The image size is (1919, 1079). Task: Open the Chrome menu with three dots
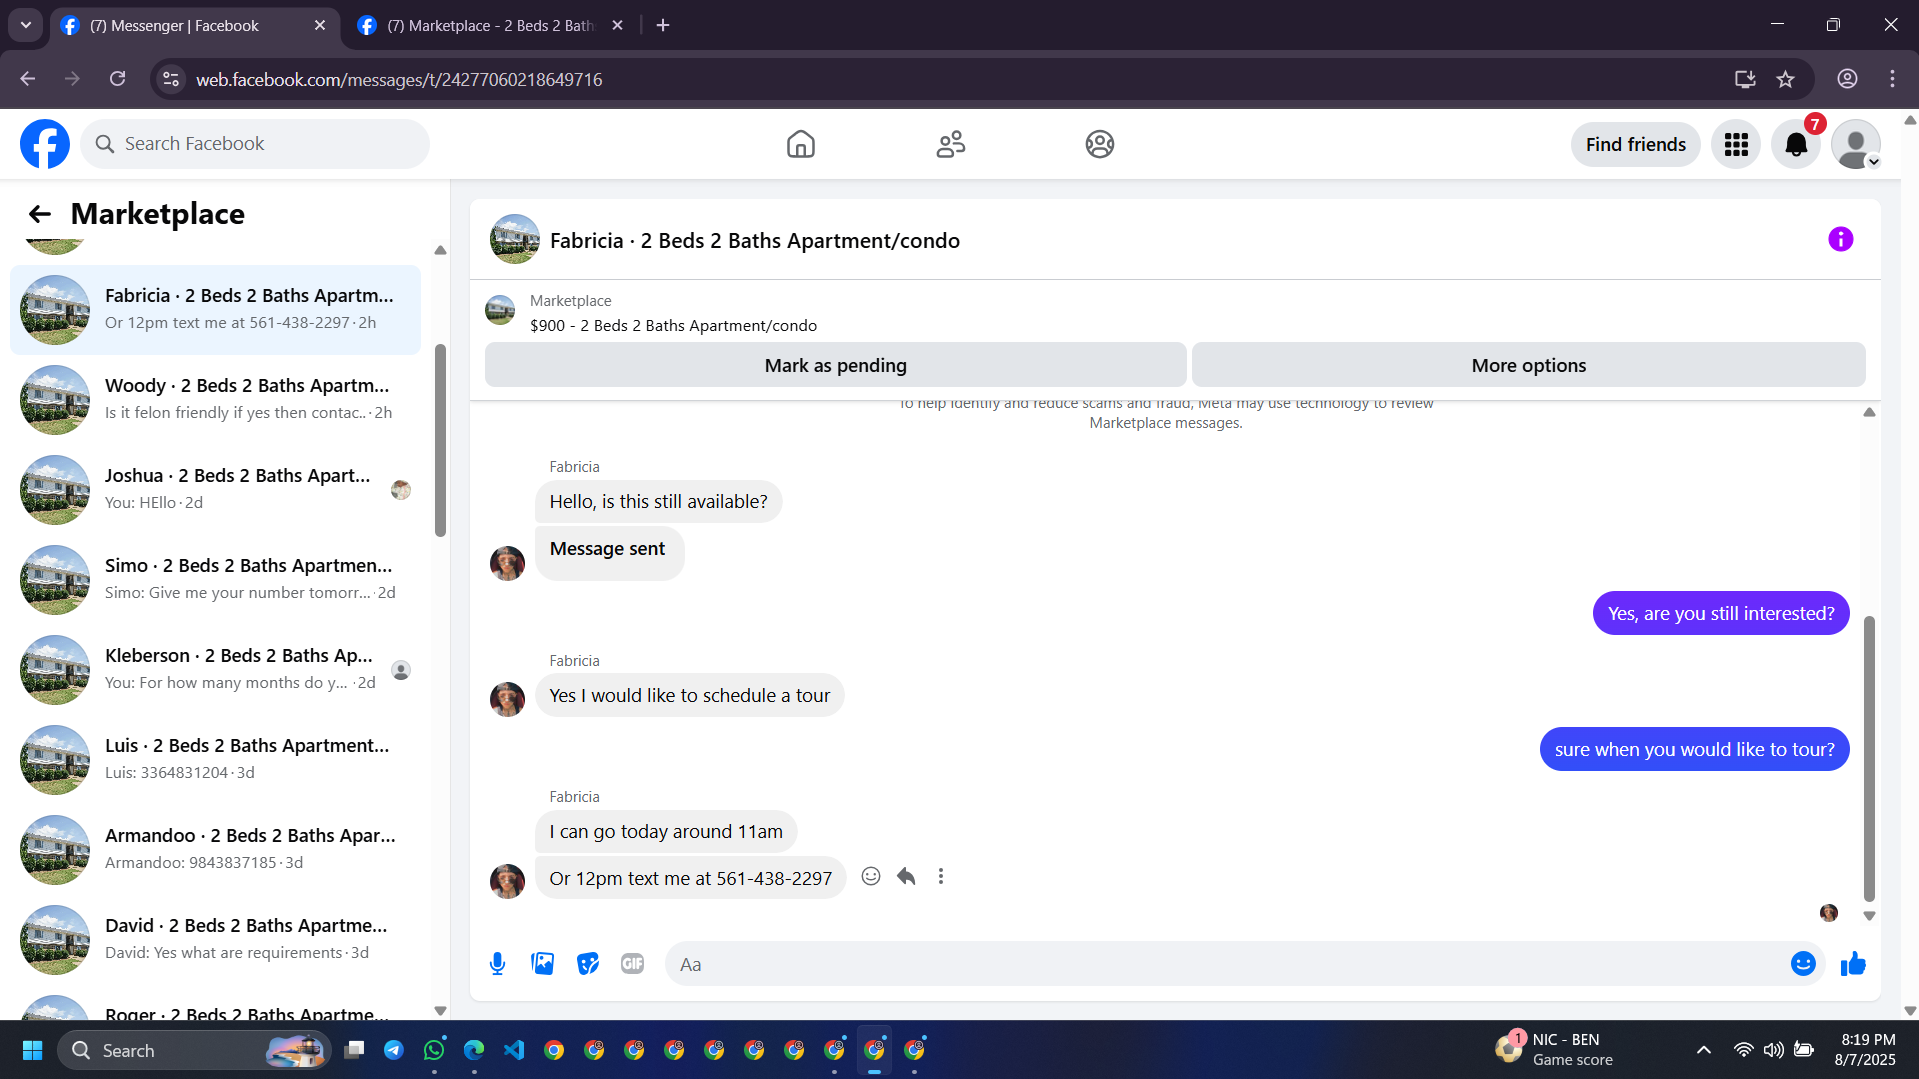click(x=1892, y=79)
